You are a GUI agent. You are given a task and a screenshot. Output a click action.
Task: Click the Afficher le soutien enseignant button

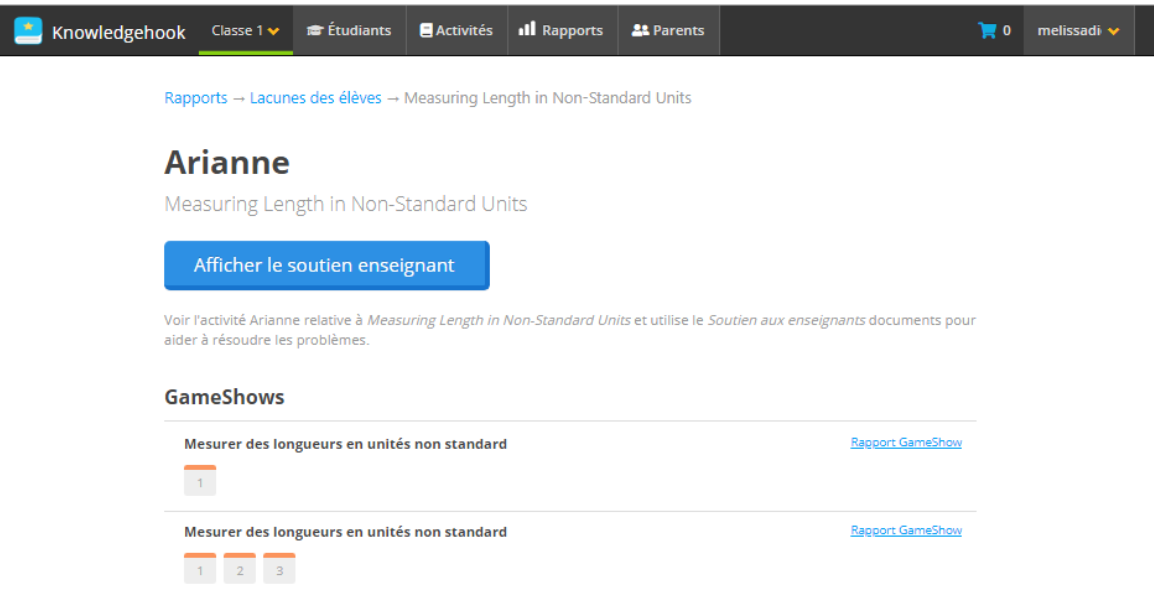pos(327,266)
